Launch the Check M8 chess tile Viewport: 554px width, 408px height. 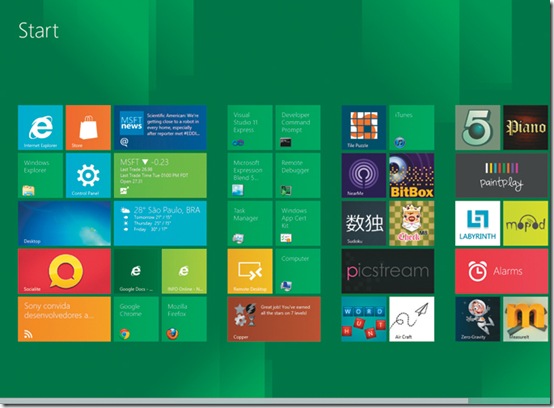(412, 224)
